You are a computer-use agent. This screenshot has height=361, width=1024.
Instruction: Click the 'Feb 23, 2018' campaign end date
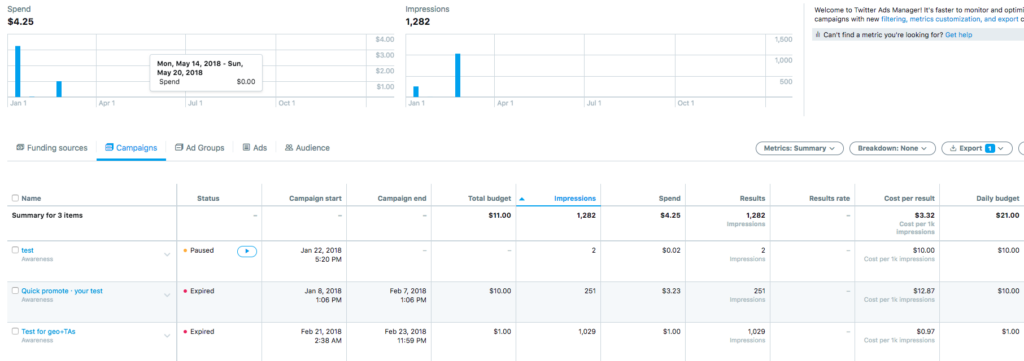click(x=406, y=332)
